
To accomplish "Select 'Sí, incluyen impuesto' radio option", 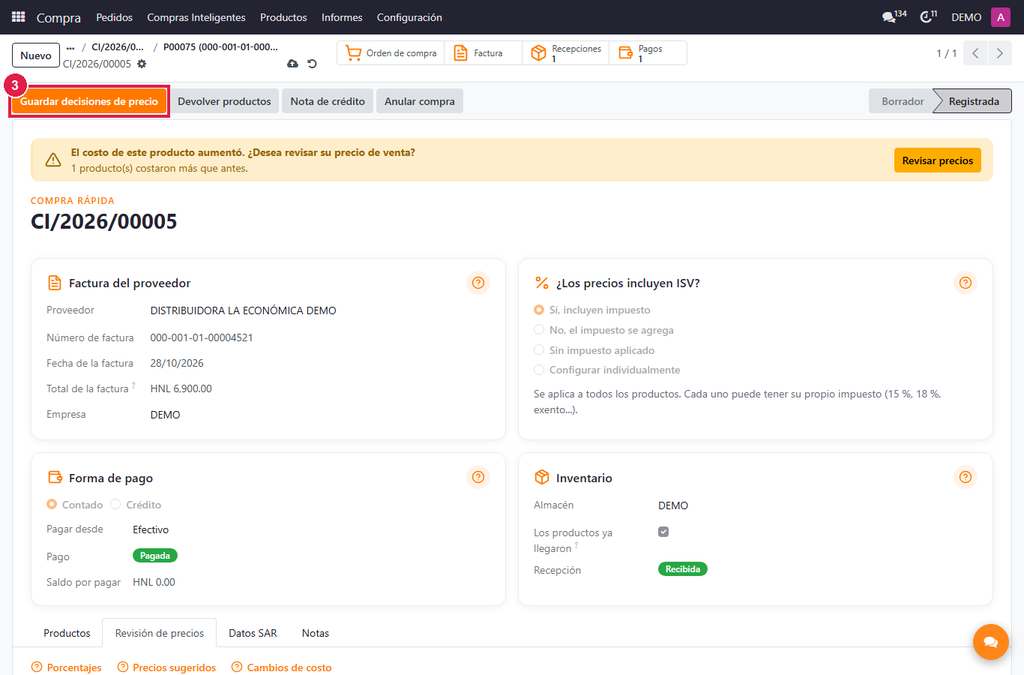I will pos(539,310).
